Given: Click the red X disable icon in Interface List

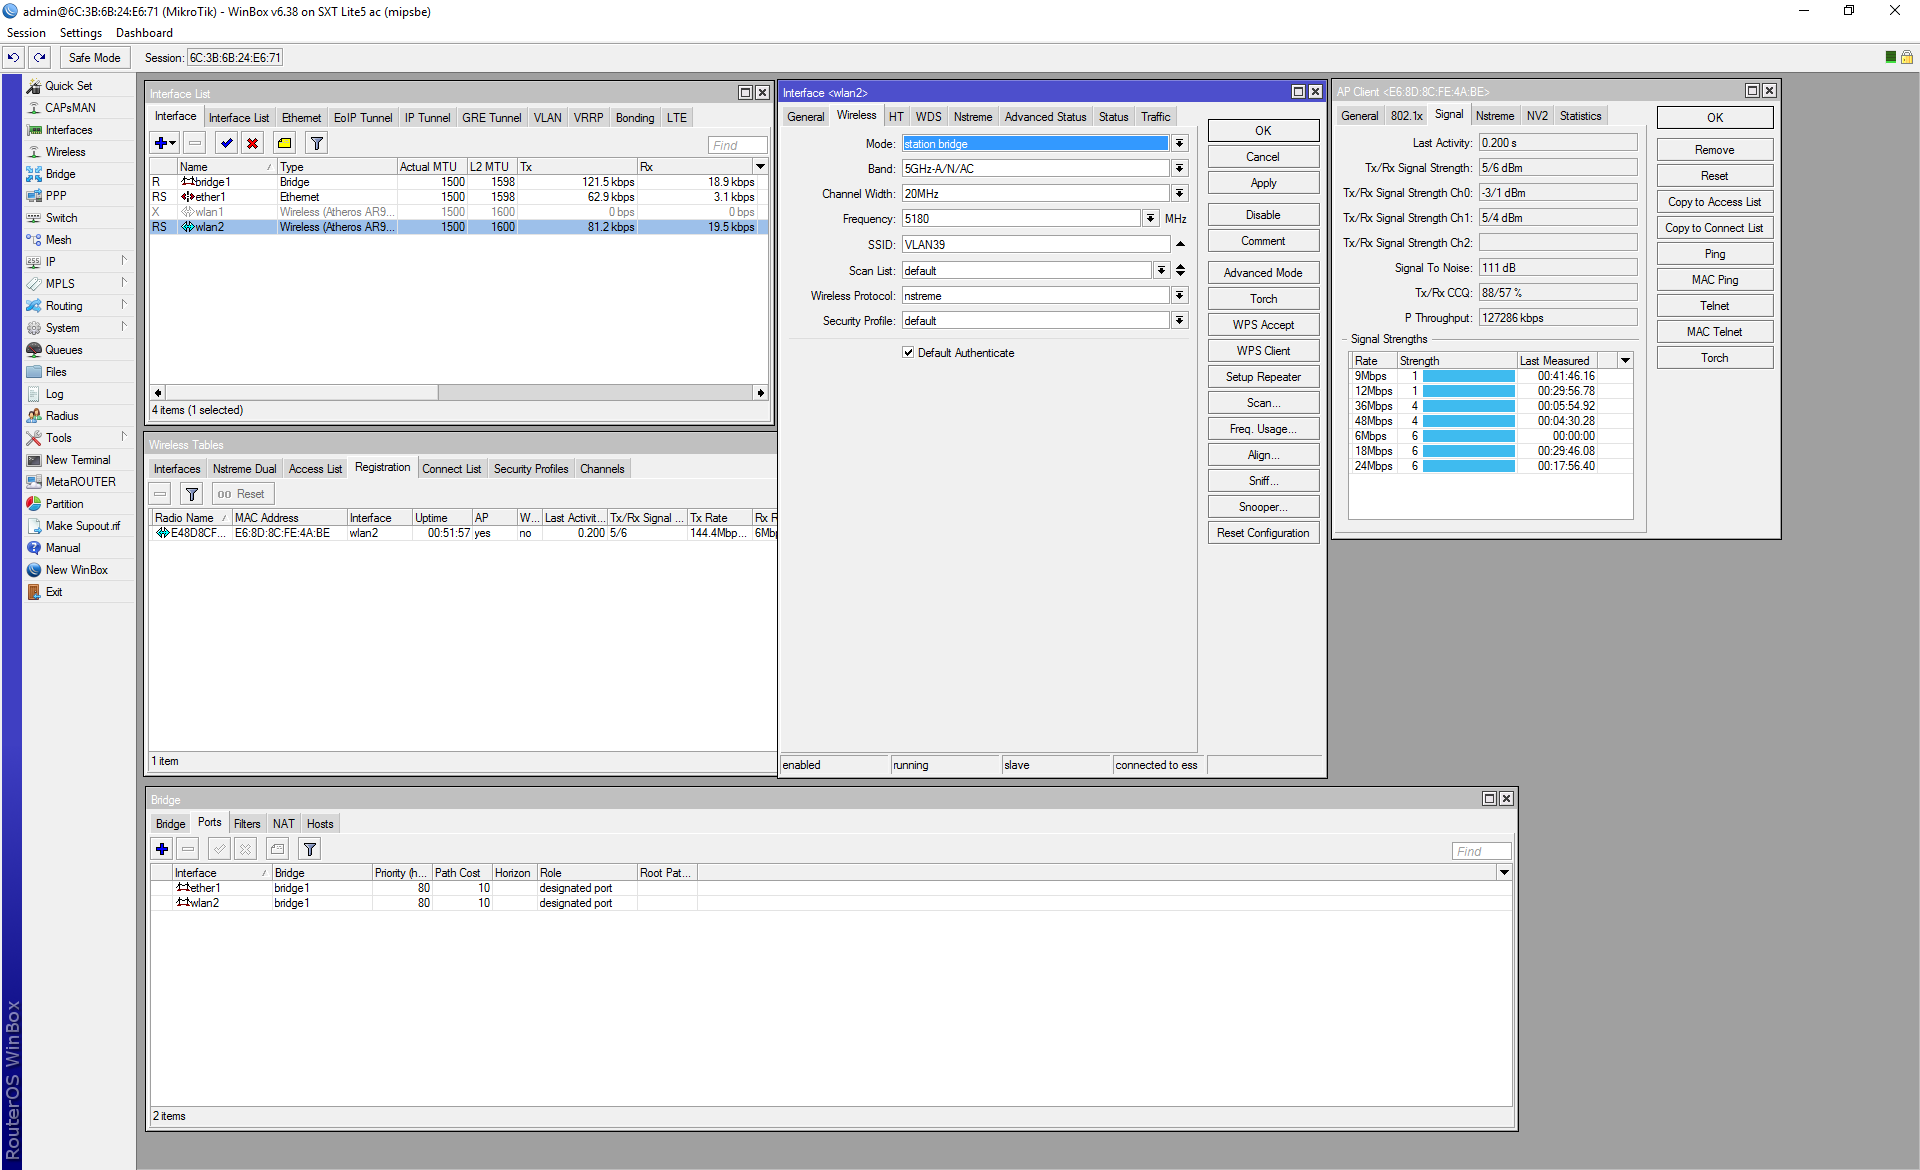Looking at the screenshot, I should pos(253,143).
